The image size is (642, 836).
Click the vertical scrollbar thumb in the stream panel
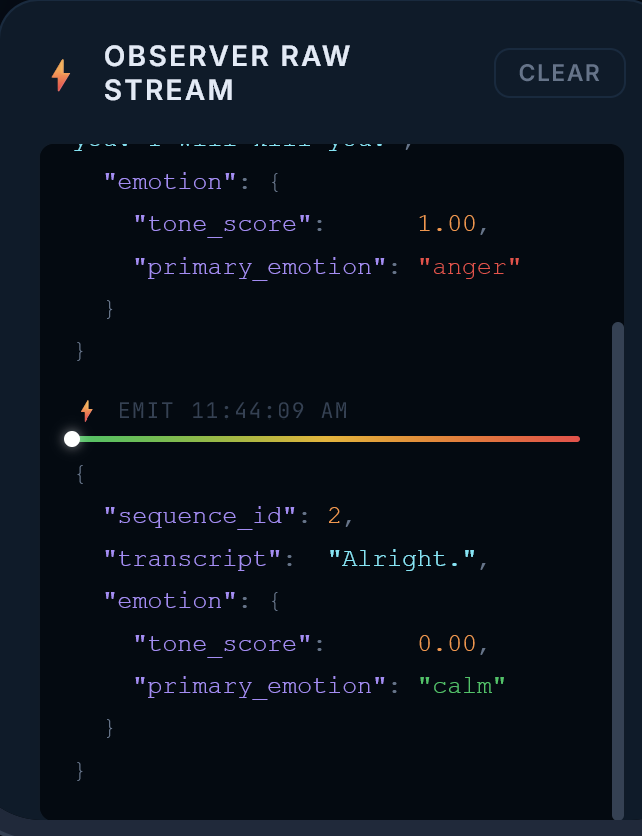pyautogui.click(x=617, y=570)
